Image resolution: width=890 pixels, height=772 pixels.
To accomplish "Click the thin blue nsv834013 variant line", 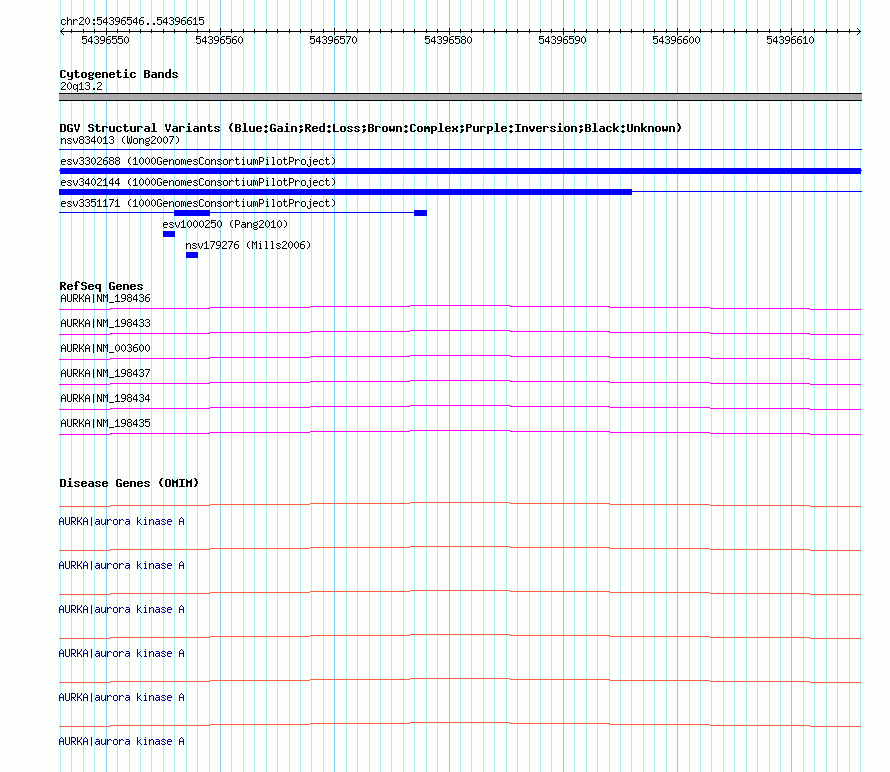I will click(460, 150).
